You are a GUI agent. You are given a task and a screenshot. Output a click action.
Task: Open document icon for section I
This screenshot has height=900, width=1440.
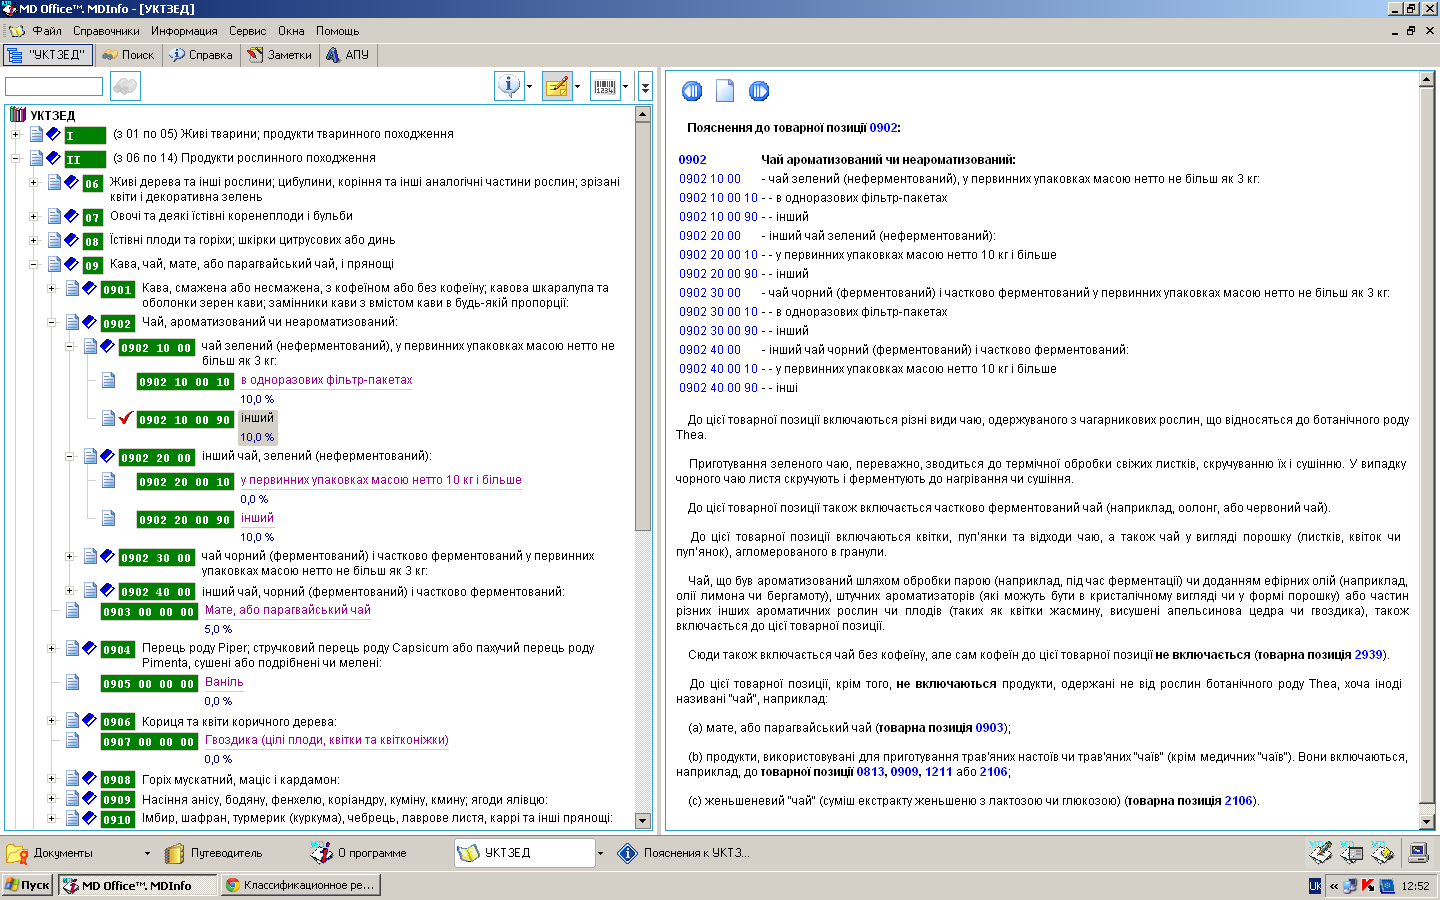[x=37, y=134]
